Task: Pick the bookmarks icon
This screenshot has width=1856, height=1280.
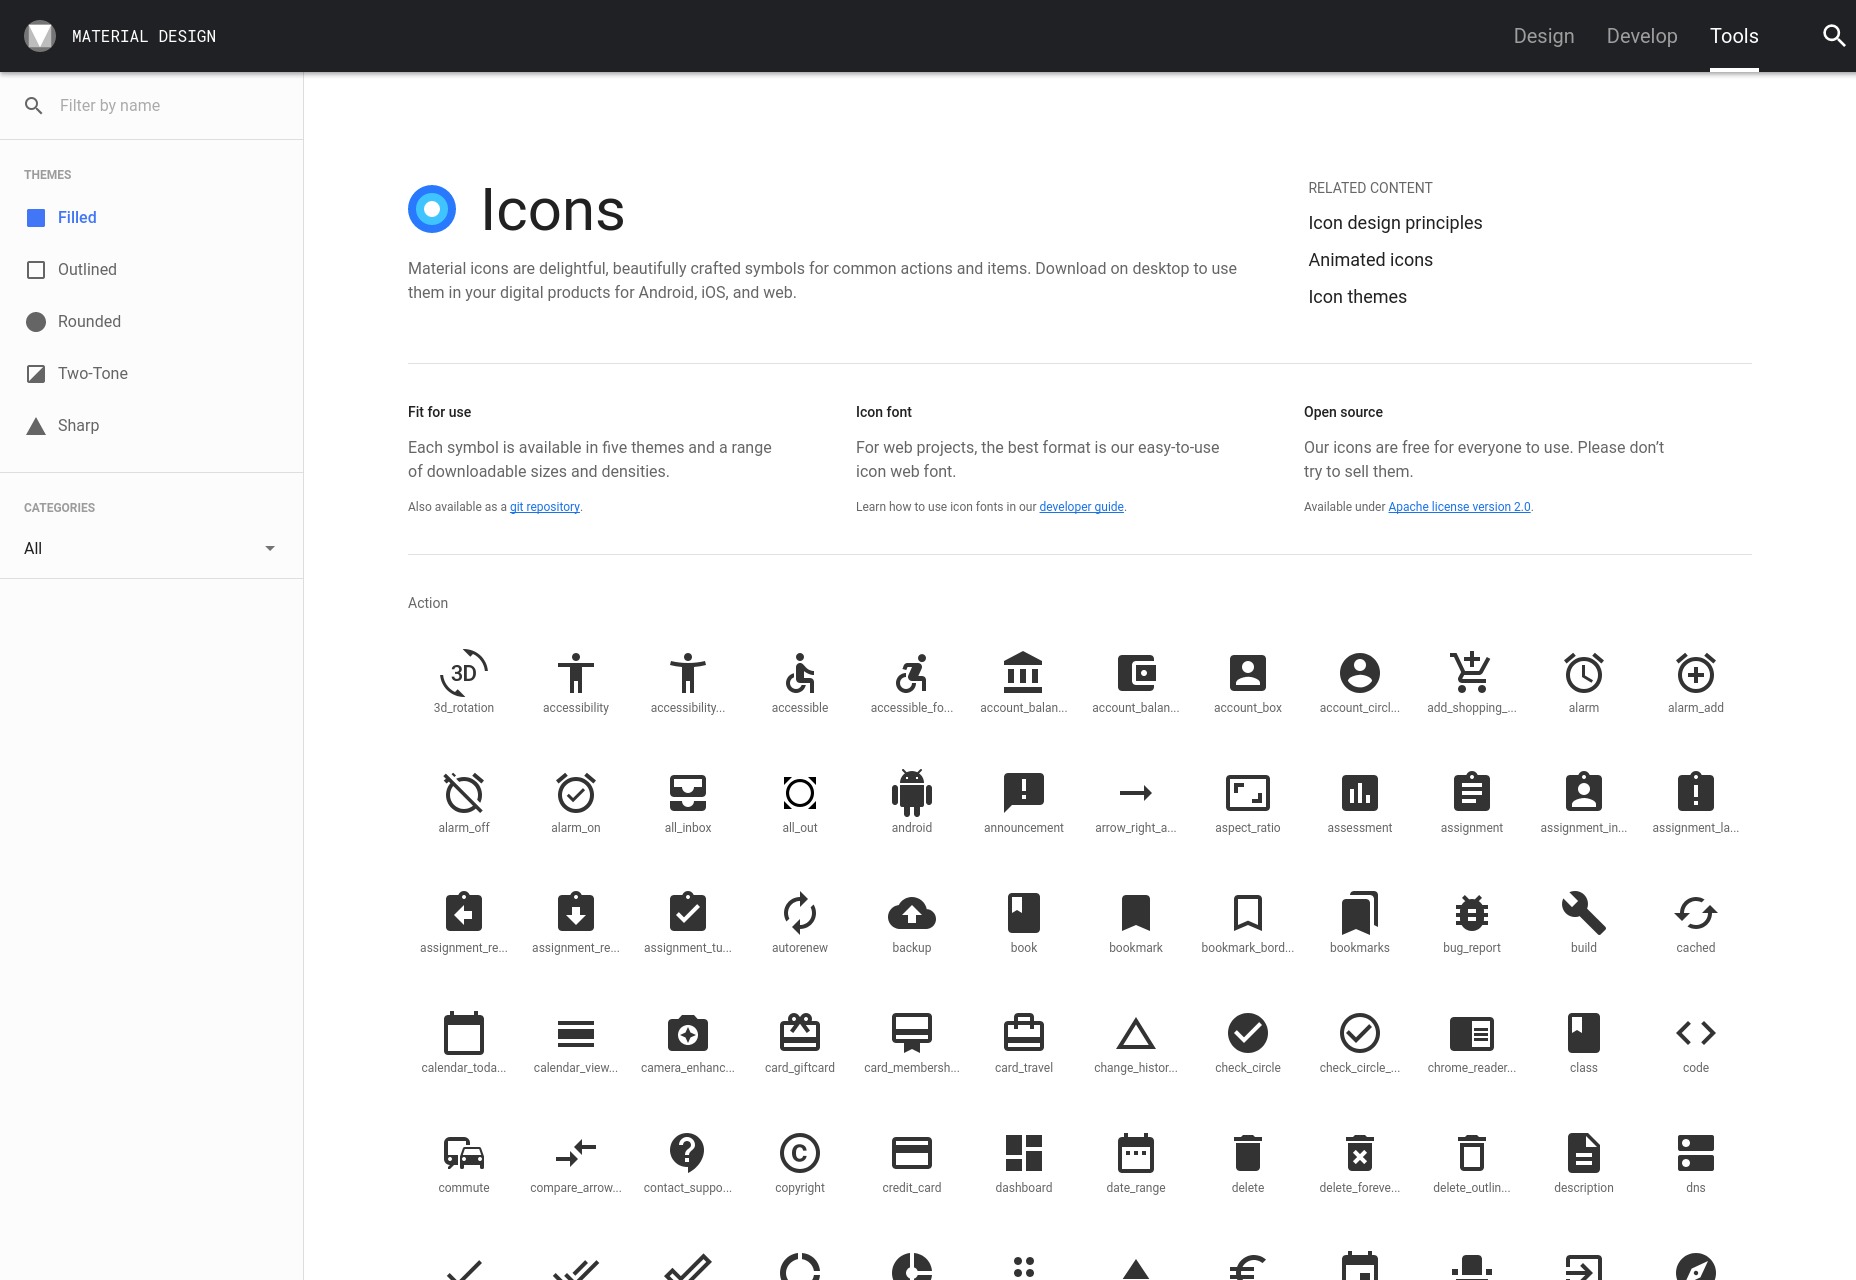Action: click(1360, 913)
